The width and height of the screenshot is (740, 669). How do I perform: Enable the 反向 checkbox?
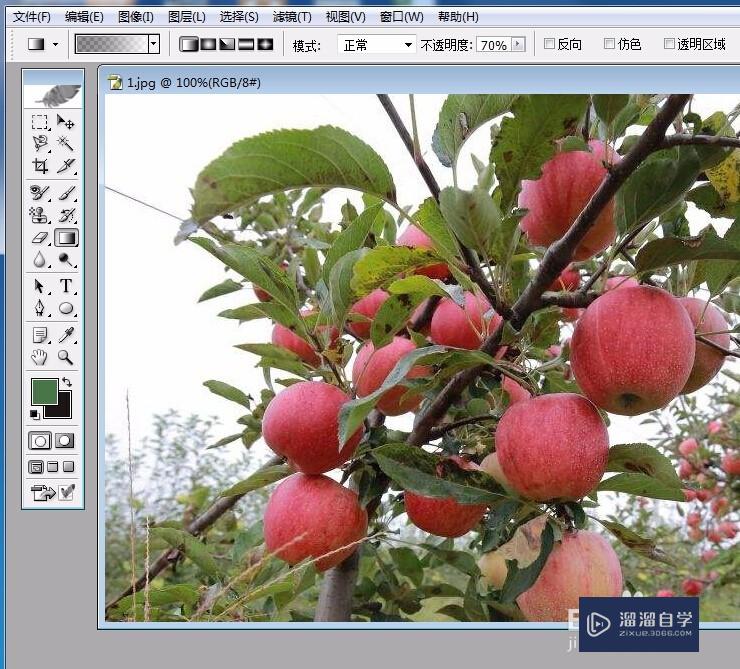point(549,44)
